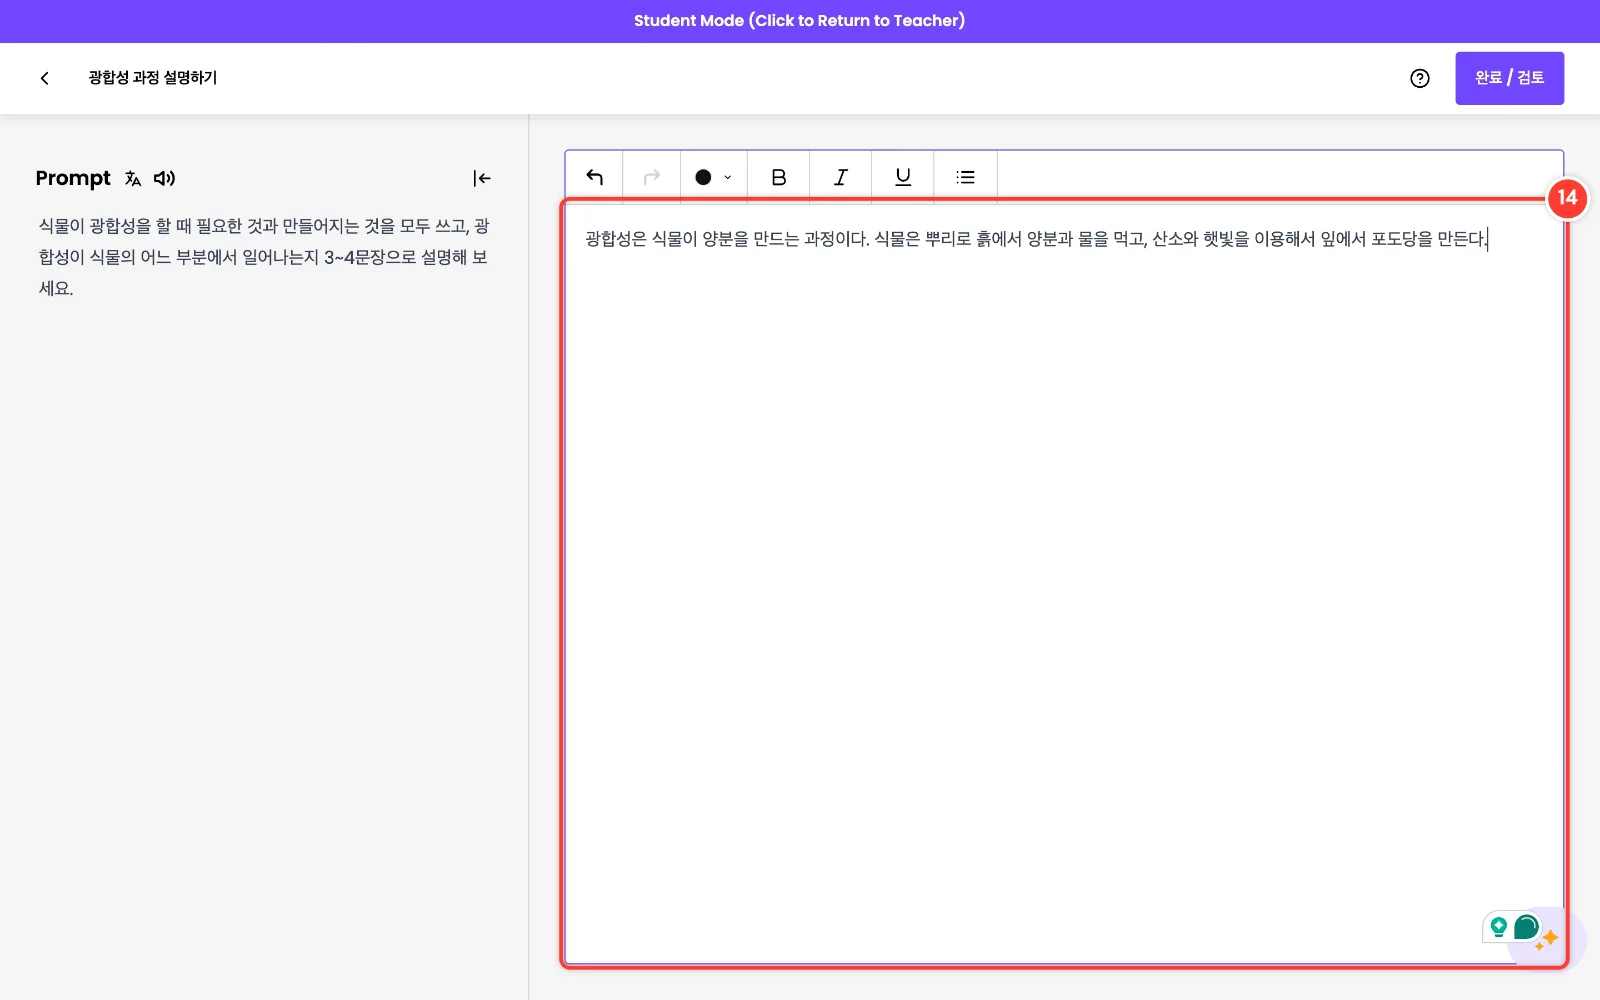
Task: Click the red 14 annotation badge
Action: pos(1567,198)
